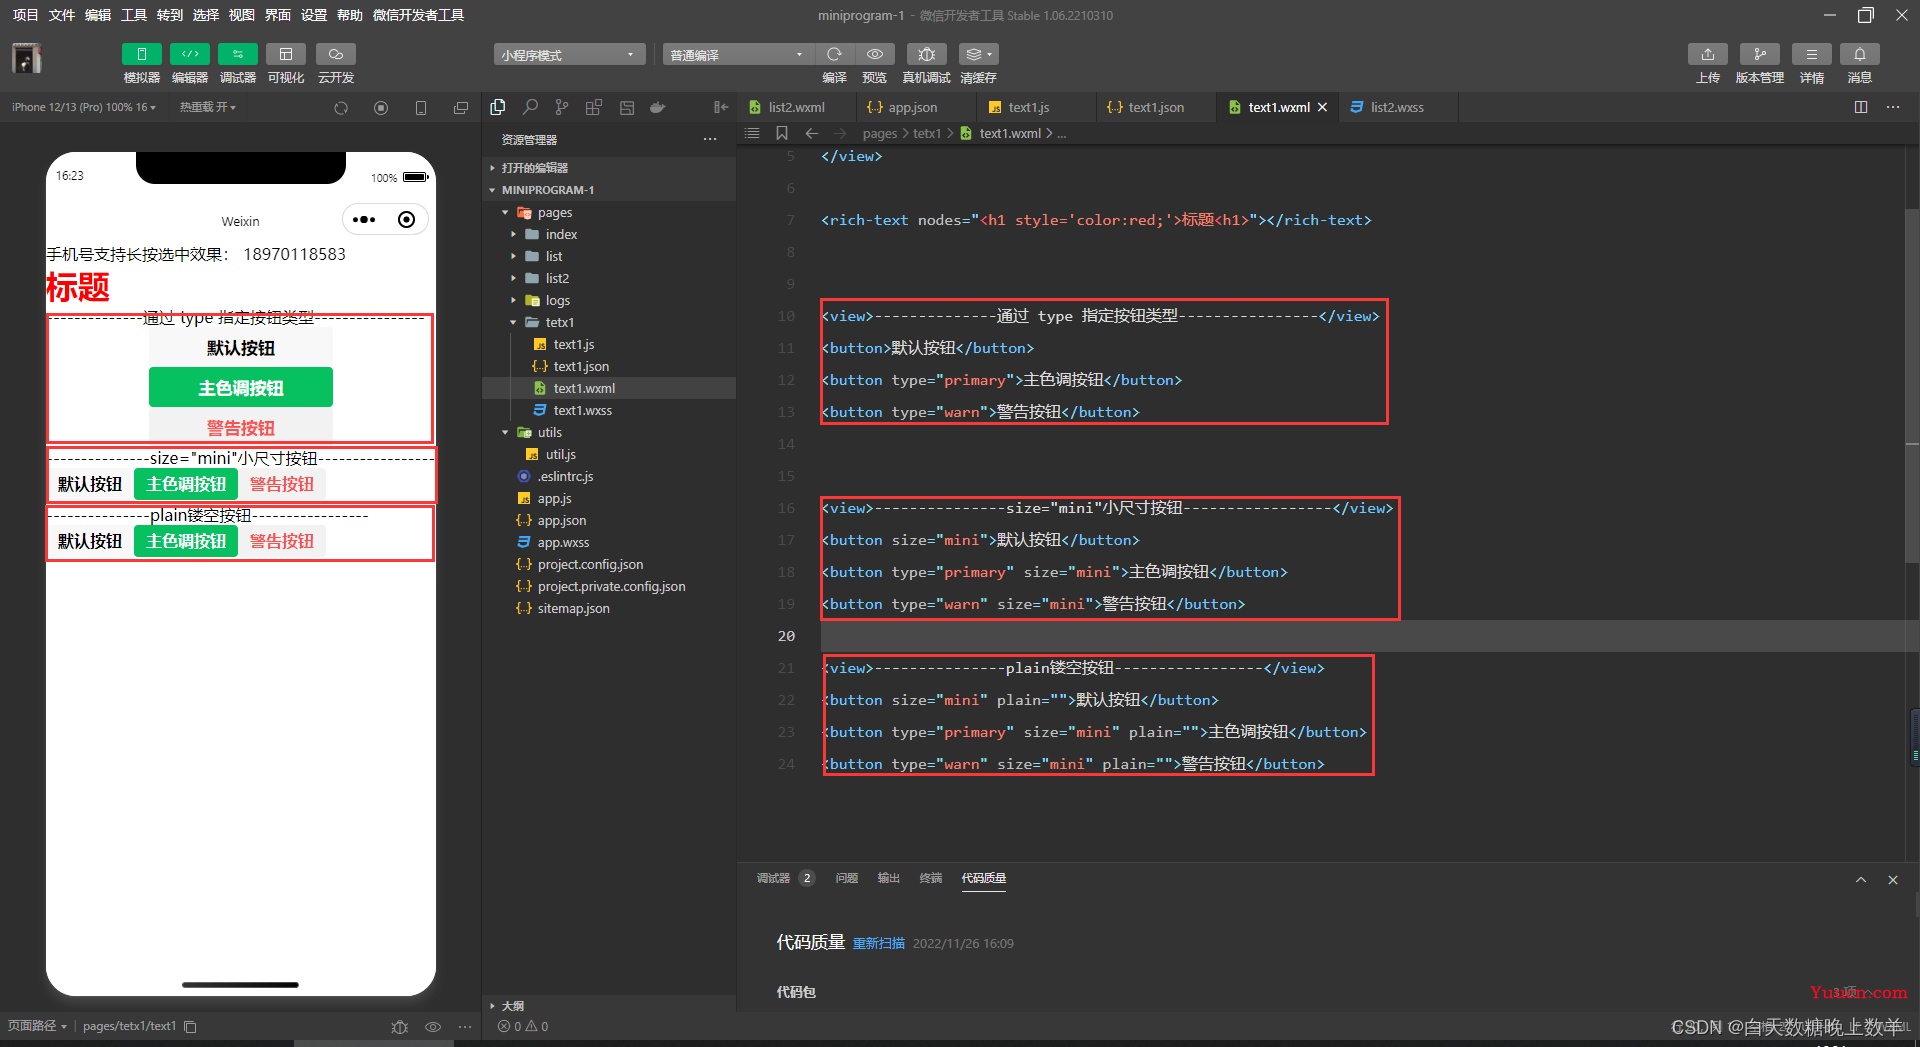Open resource manager more options (…)
Screen dimensions: 1920x1047
[x=710, y=139]
